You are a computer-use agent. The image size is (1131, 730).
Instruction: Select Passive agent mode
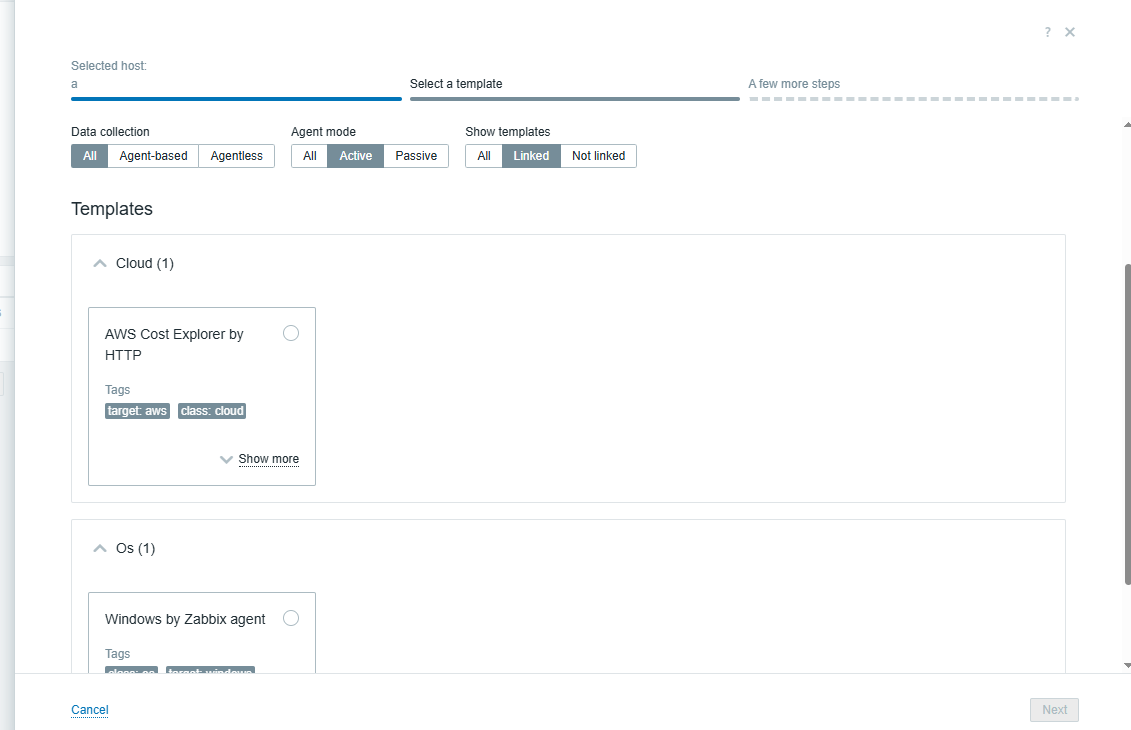tap(416, 156)
